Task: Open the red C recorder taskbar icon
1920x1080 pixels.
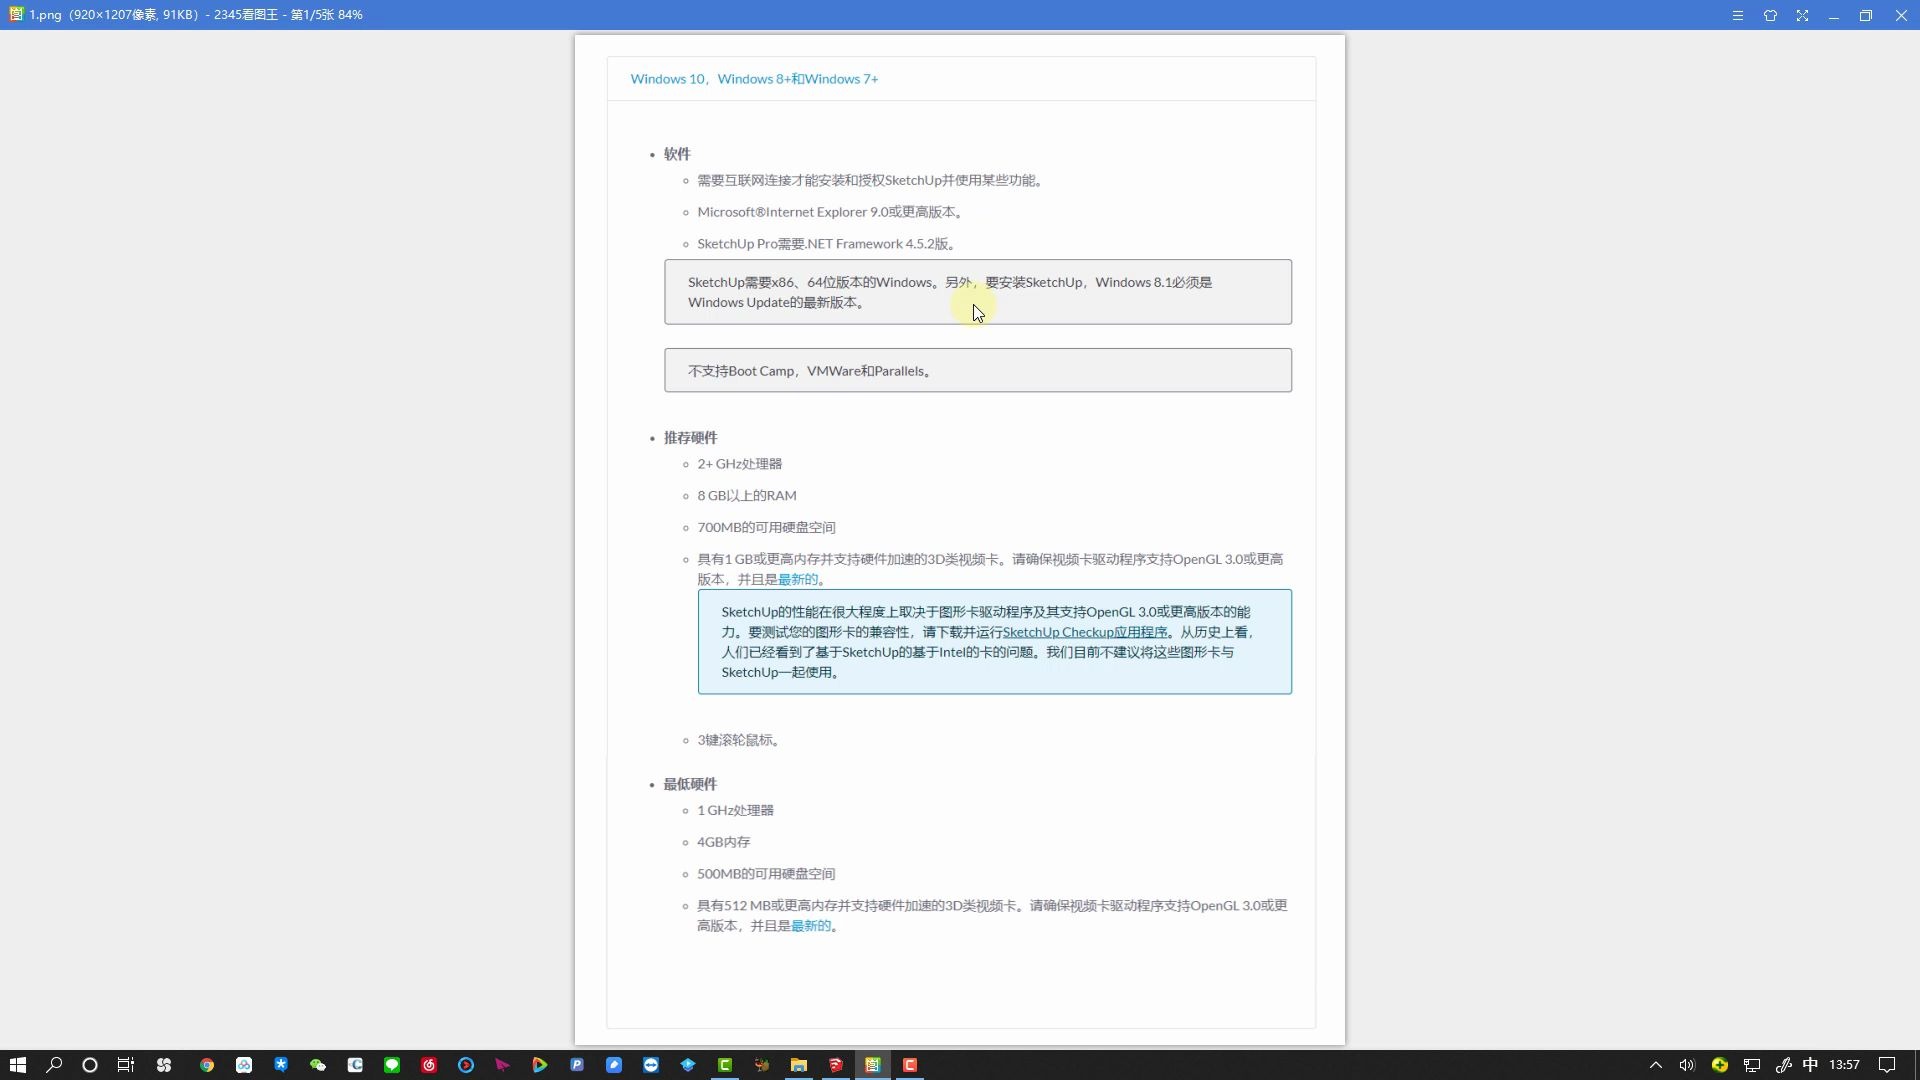Action: click(x=910, y=1065)
